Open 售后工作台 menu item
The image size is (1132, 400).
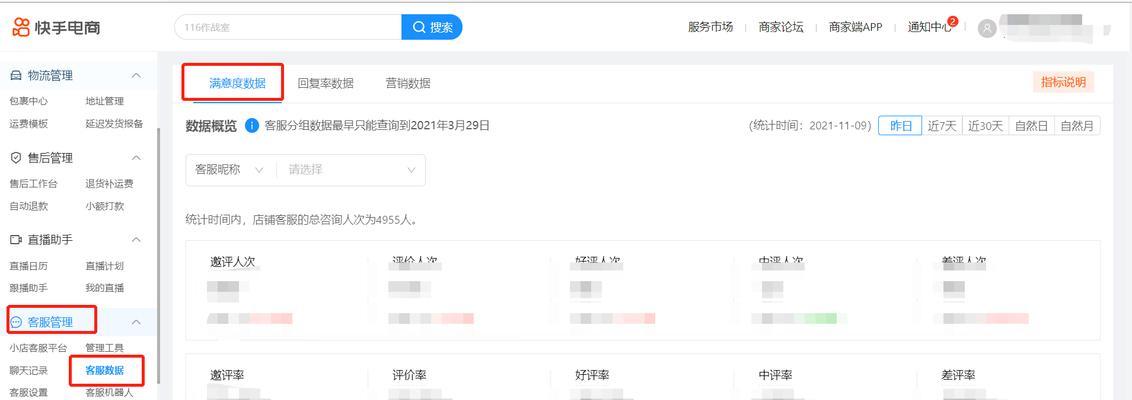tap(33, 183)
